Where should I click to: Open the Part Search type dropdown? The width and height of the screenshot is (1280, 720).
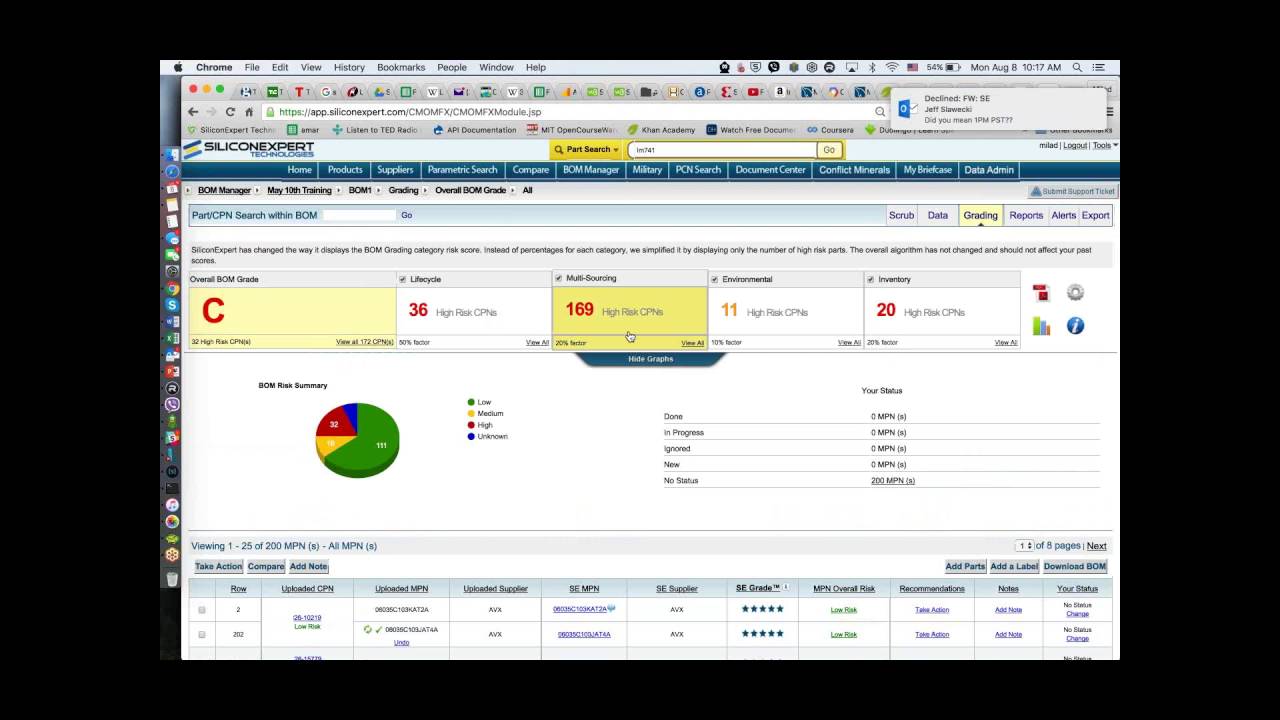[x=587, y=150]
